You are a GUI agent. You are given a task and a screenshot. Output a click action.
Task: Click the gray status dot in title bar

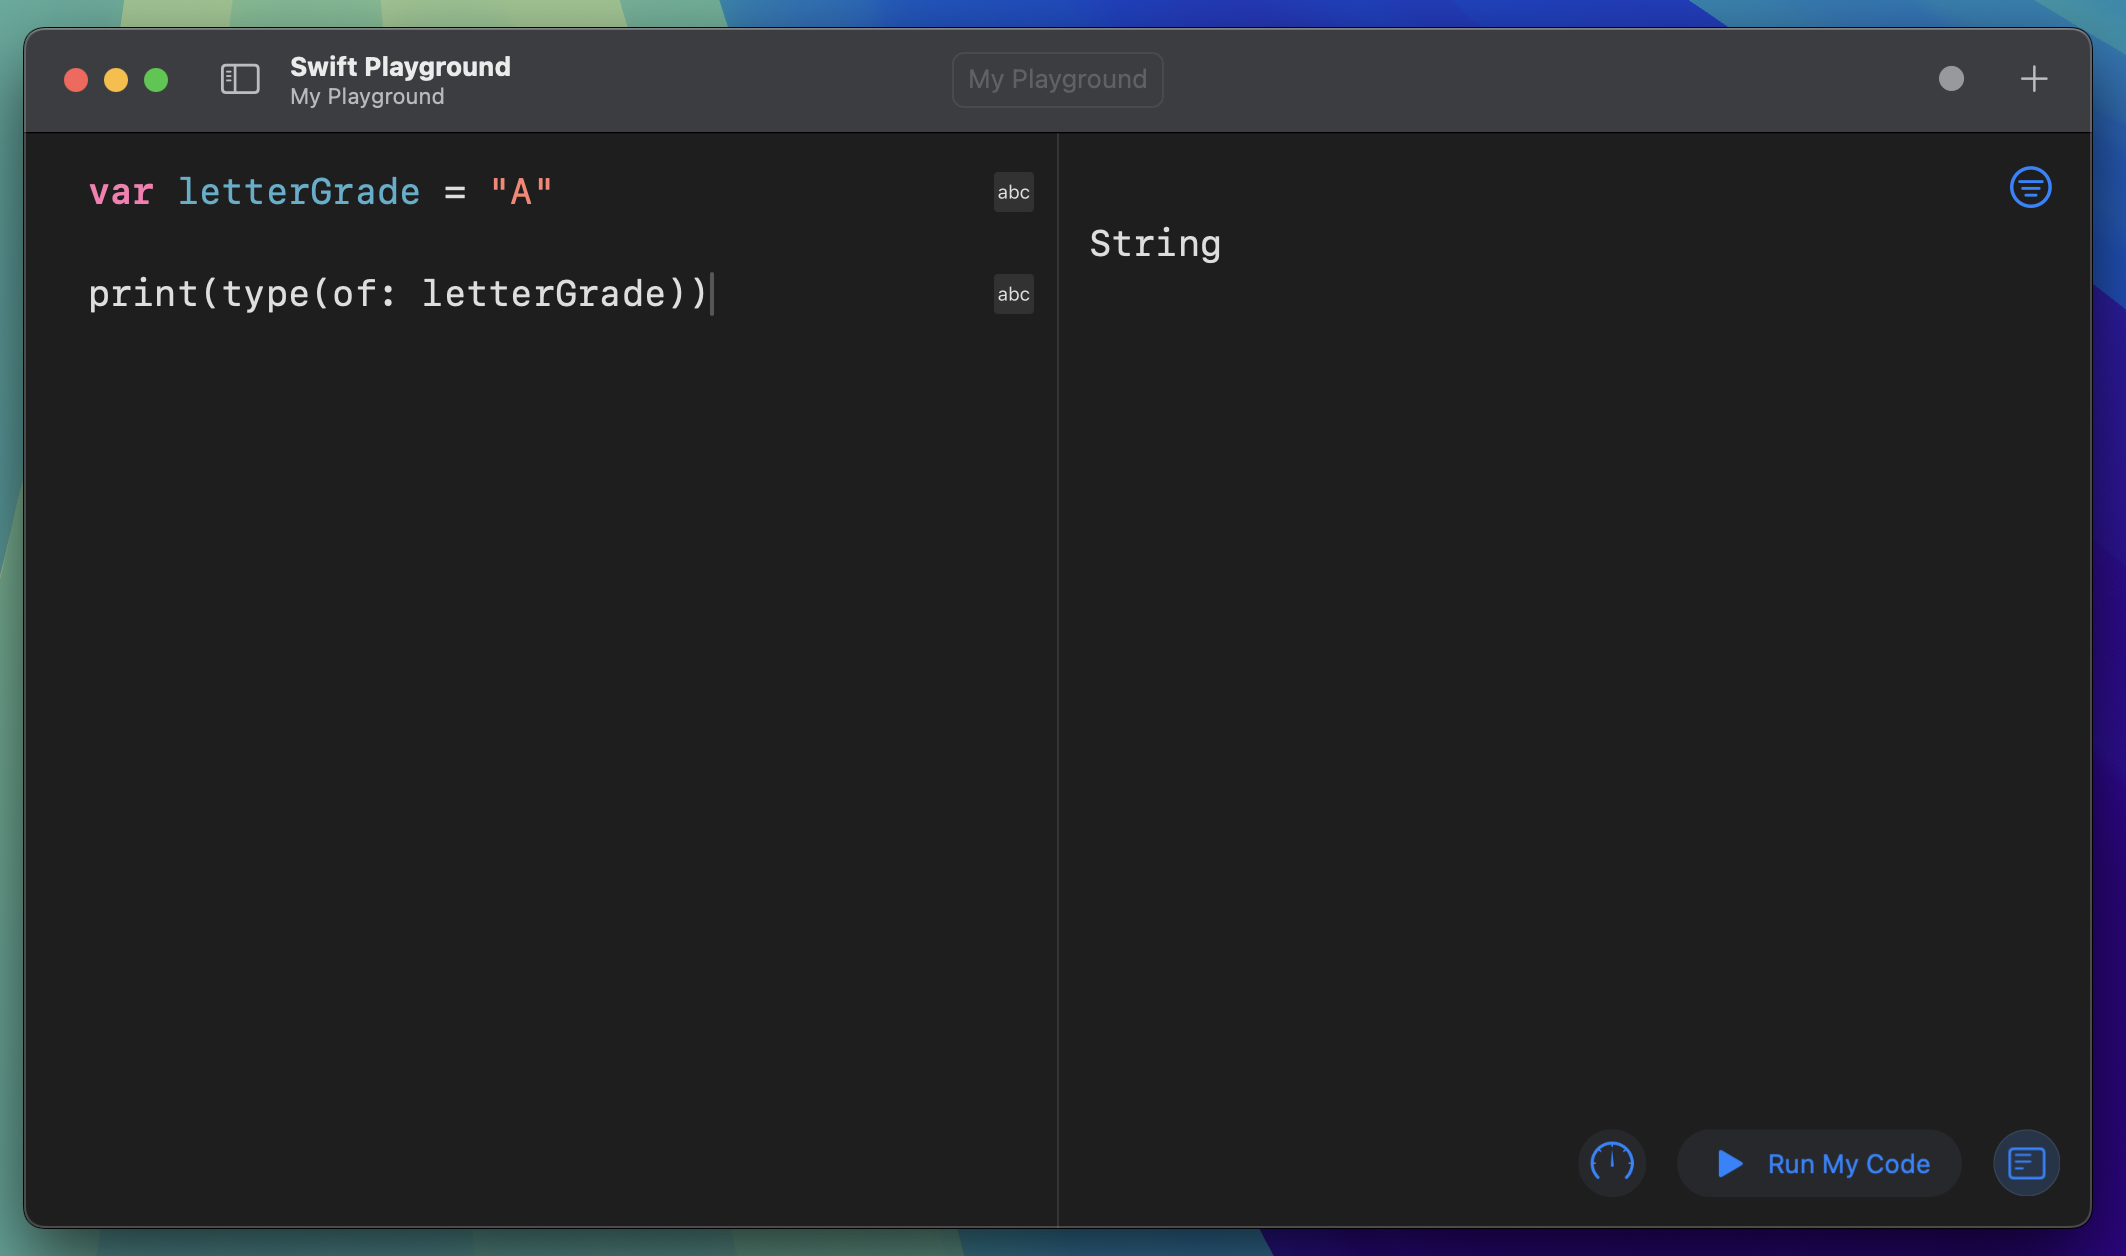pos(1951,79)
